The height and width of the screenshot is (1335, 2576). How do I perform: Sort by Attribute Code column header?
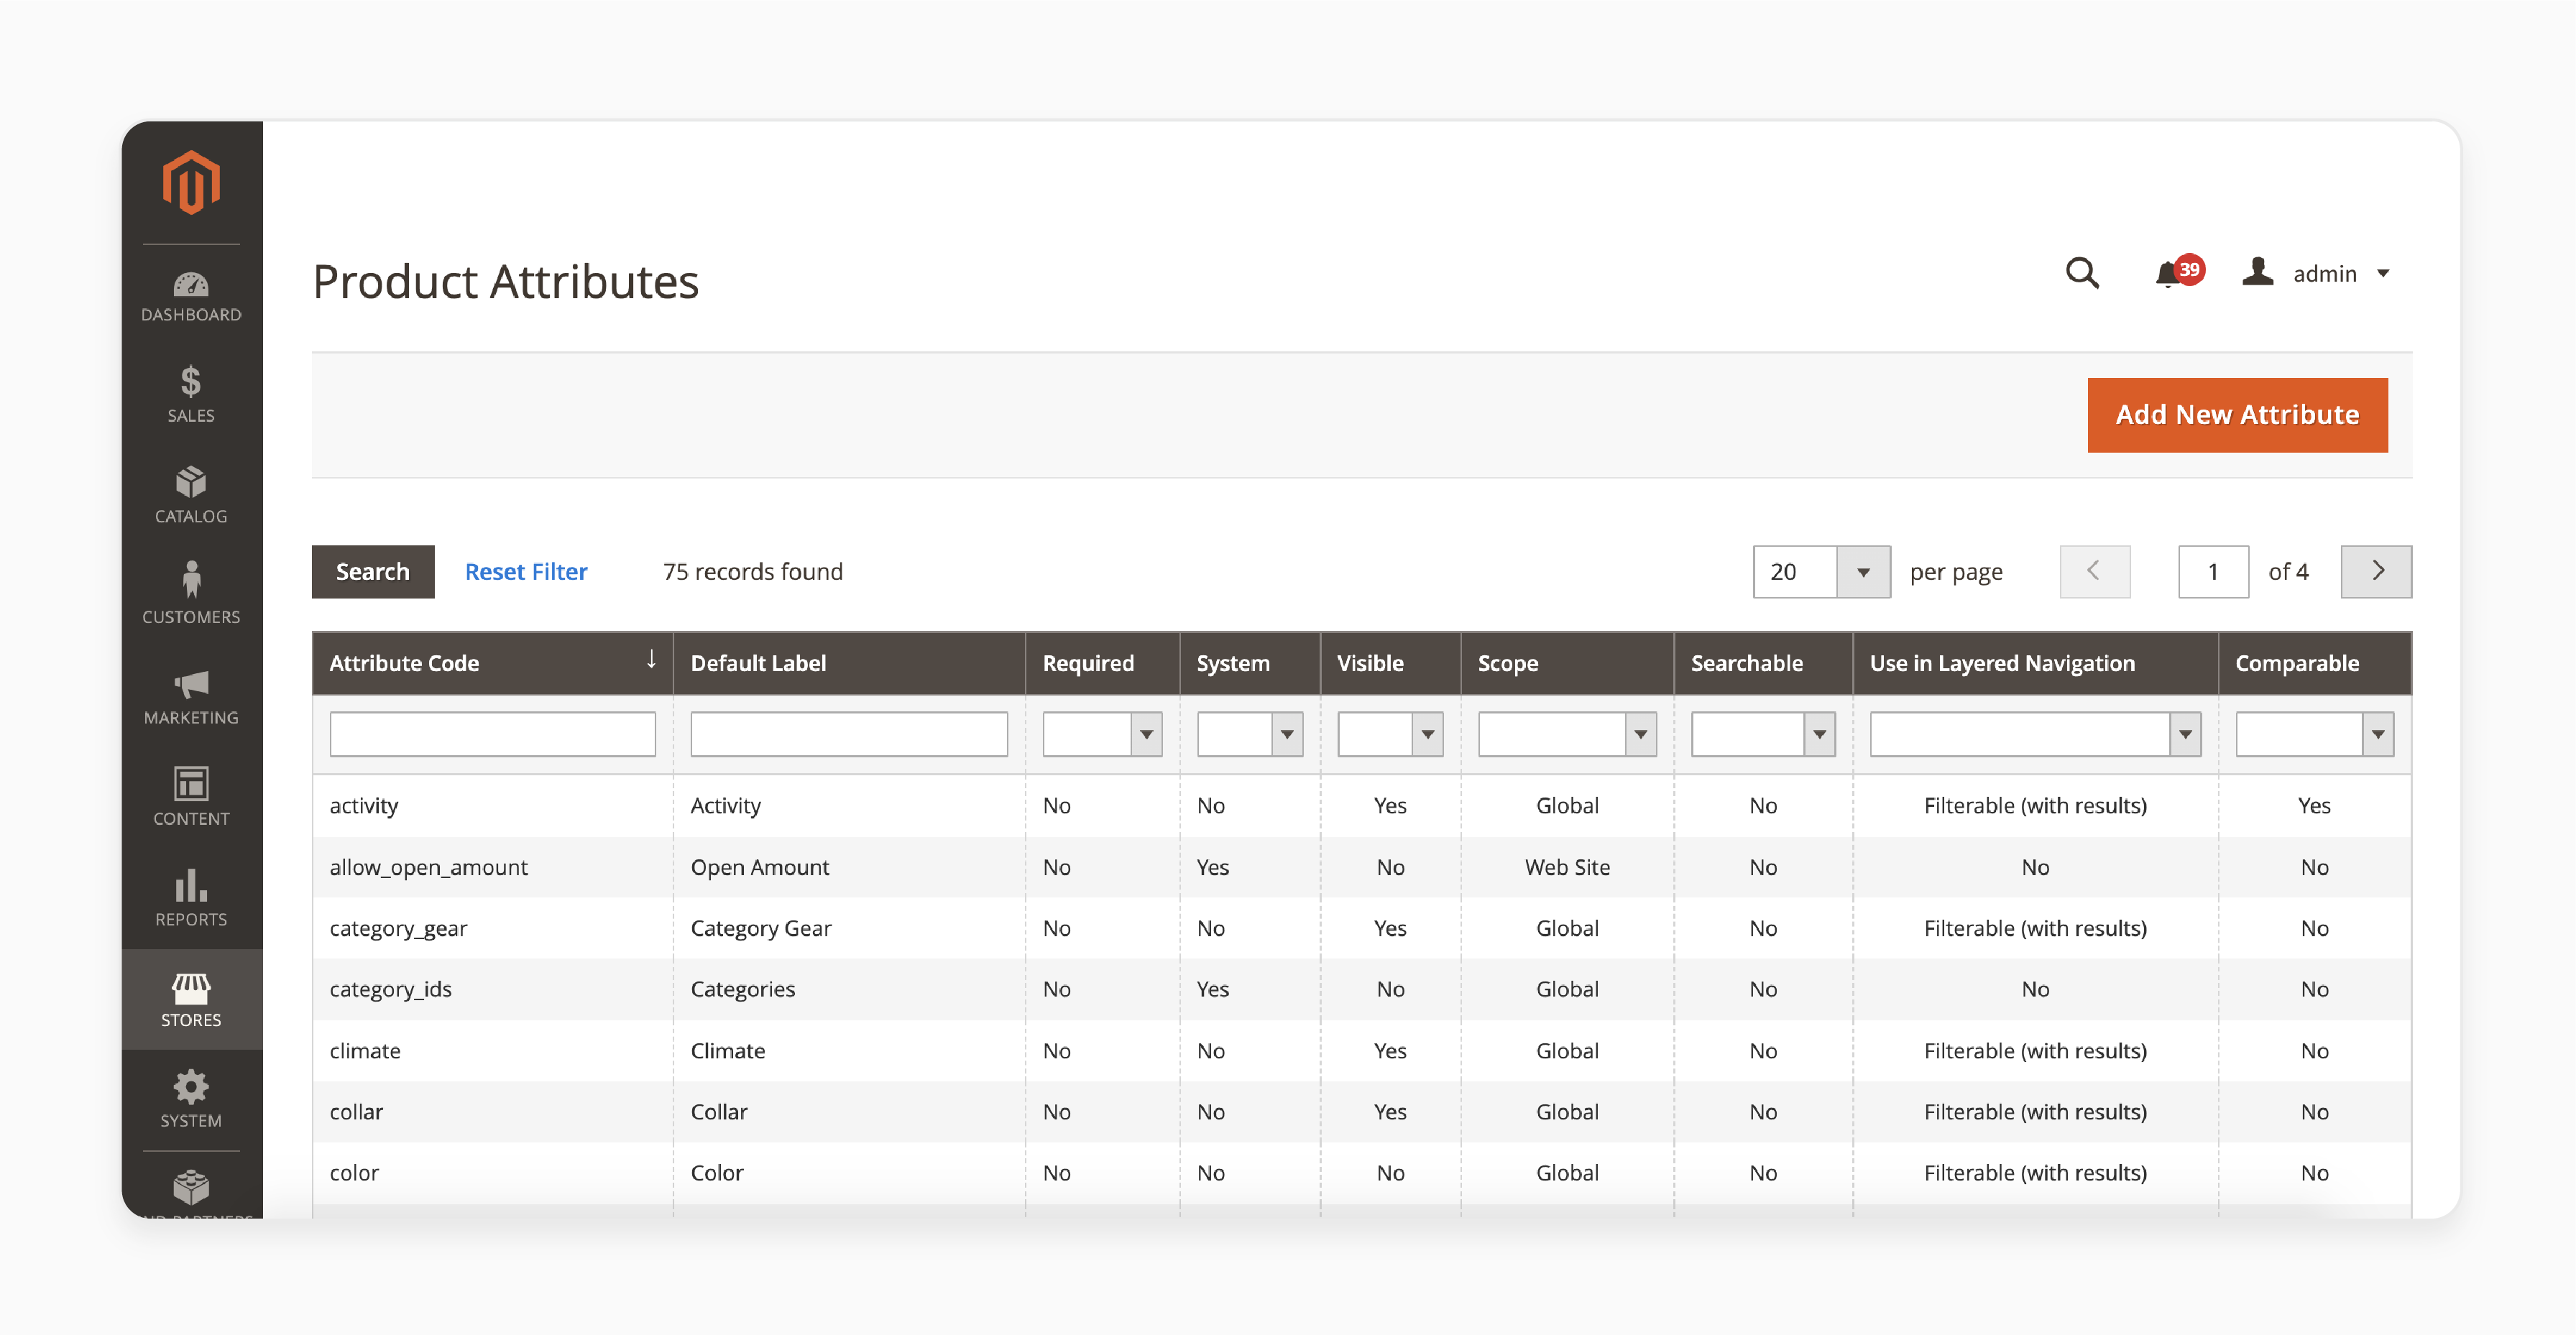493,663
